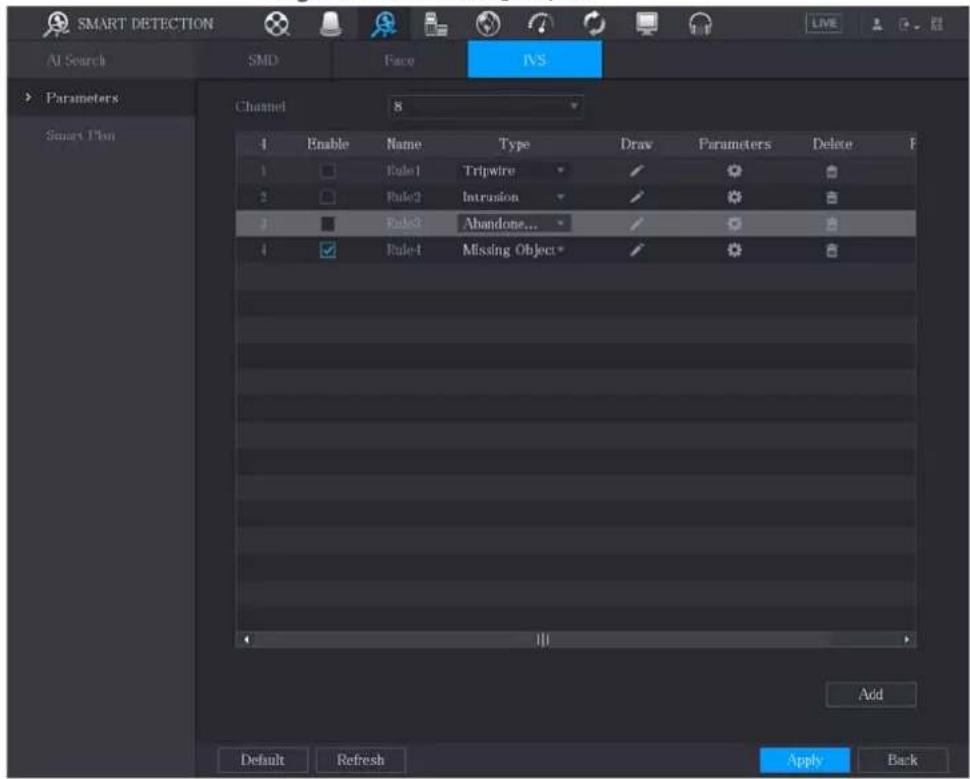Click the Type column header

513,144
